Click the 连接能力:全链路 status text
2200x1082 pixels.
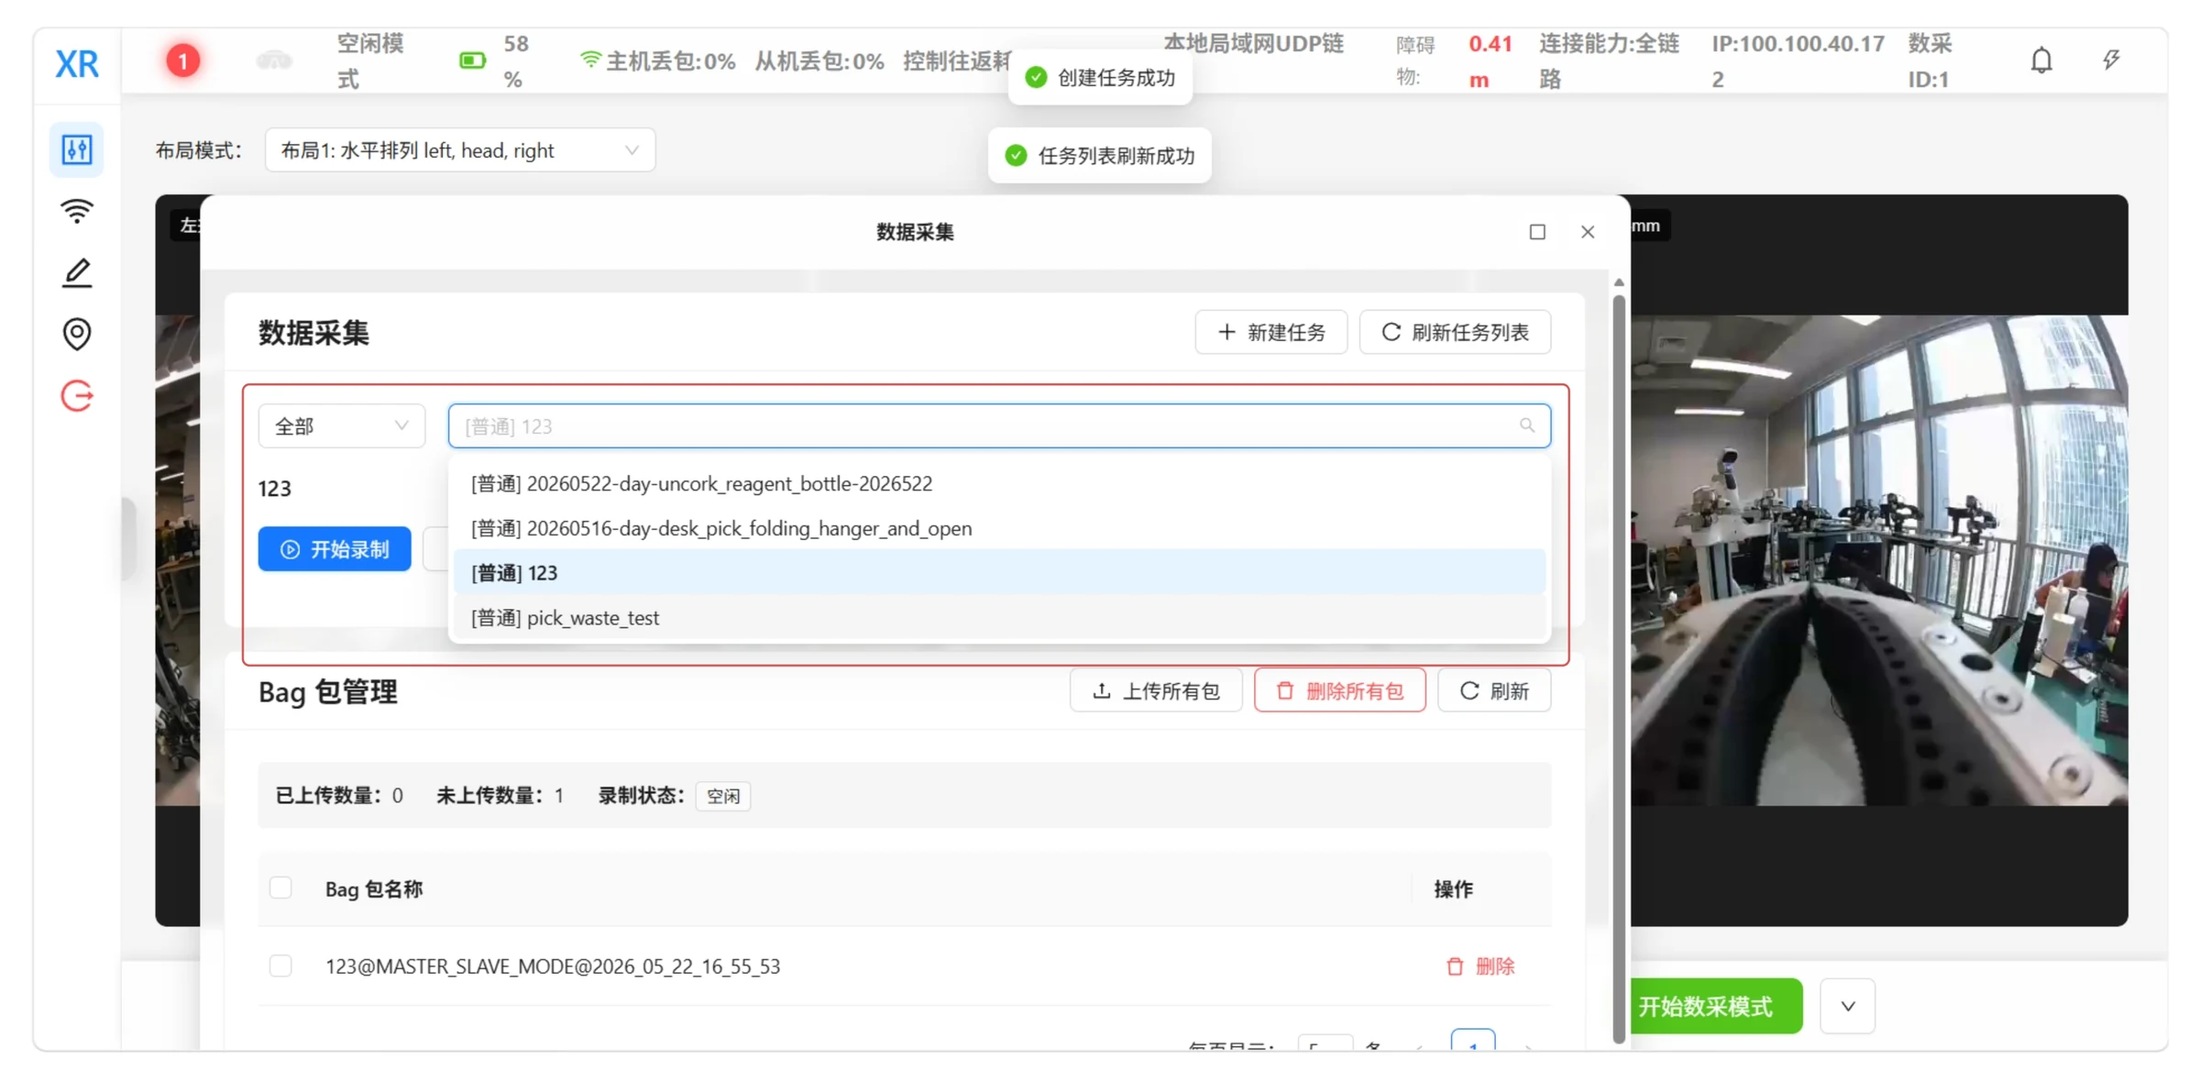tap(1609, 61)
